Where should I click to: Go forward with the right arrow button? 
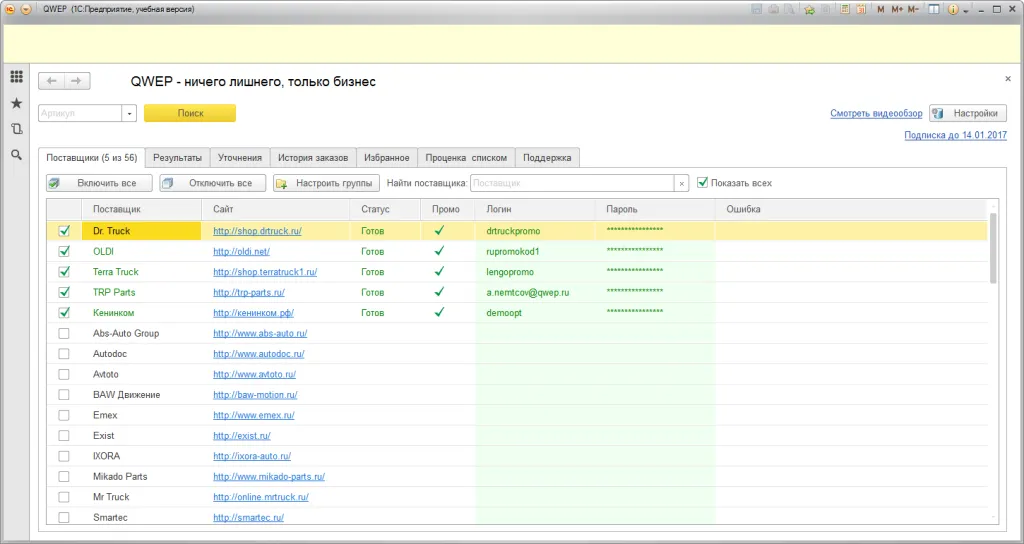tap(77, 81)
